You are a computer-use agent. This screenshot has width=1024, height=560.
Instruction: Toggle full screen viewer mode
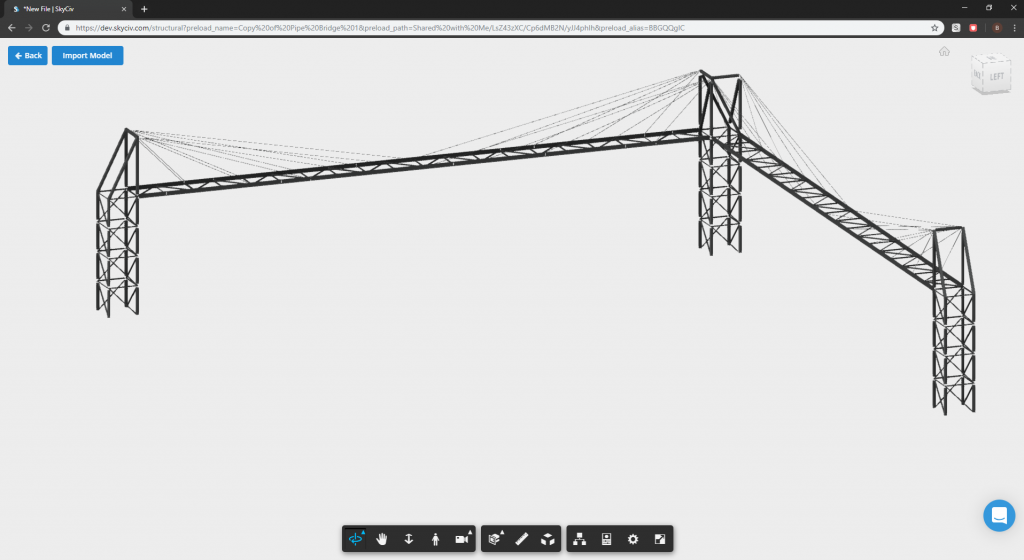point(660,539)
